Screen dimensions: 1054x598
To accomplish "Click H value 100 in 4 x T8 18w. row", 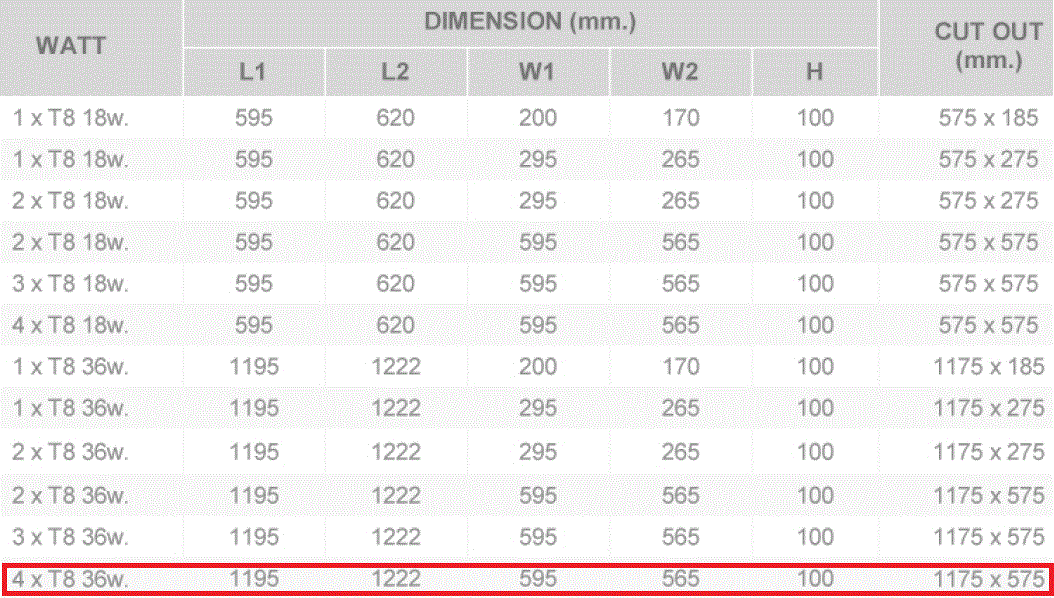I will click(815, 325).
